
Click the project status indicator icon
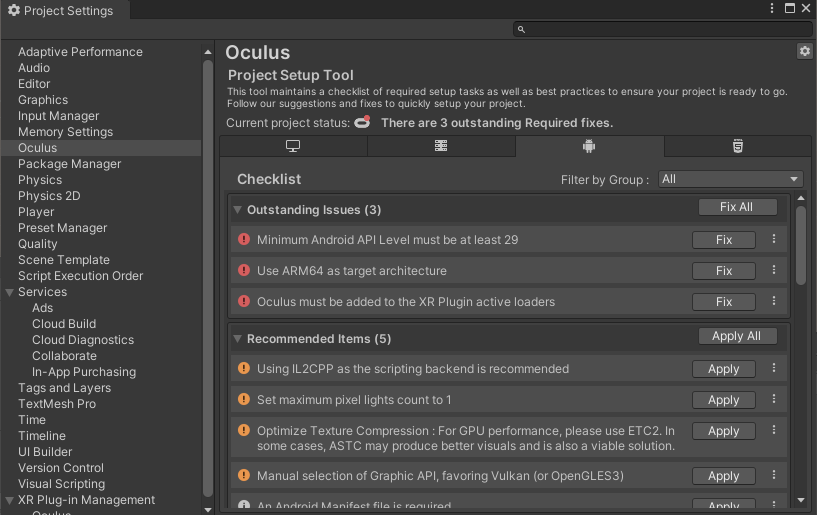pyautogui.click(x=362, y=122)
